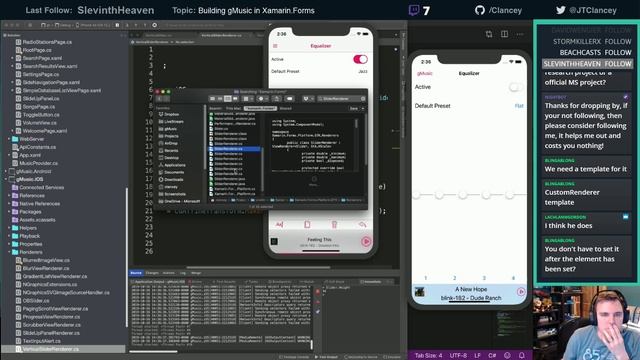Expand SearchPage.xaml node
Viewport: 640px width, 360px height.
(x=12, y=58)
